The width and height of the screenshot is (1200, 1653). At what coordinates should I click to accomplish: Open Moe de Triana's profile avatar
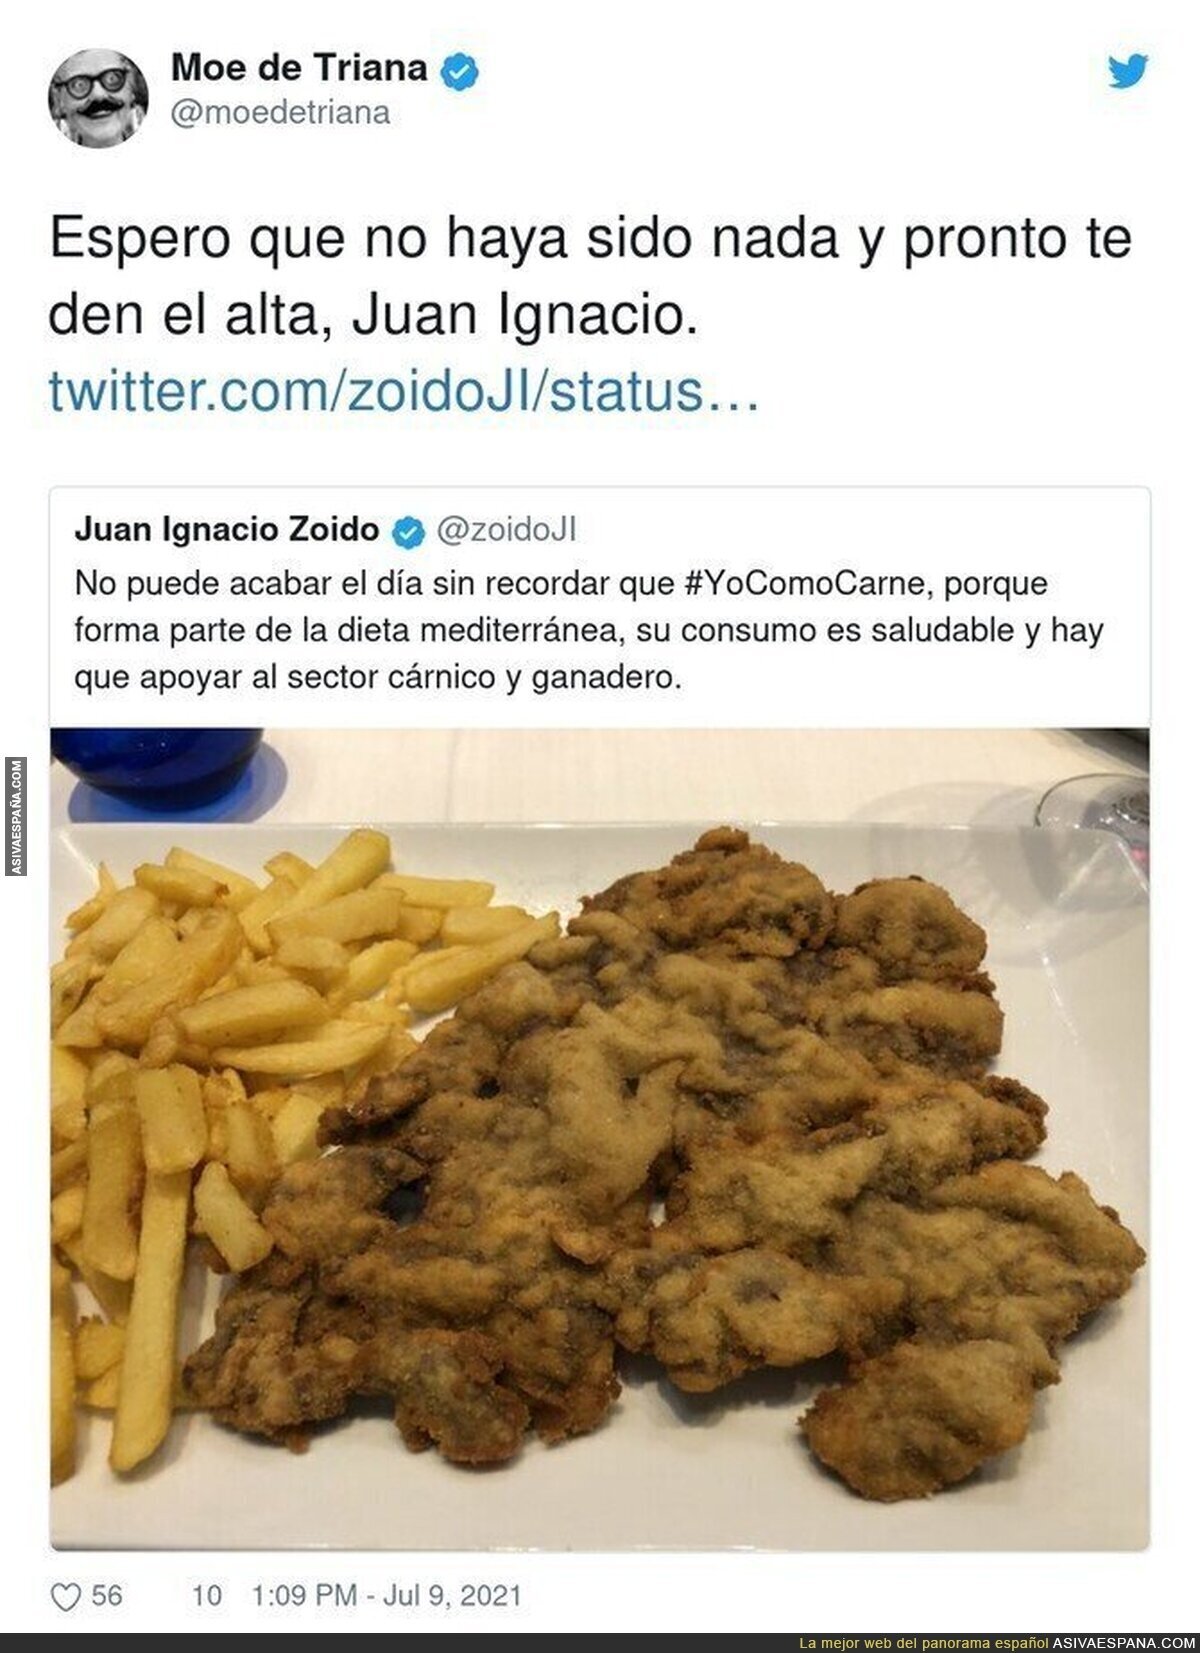100,97
